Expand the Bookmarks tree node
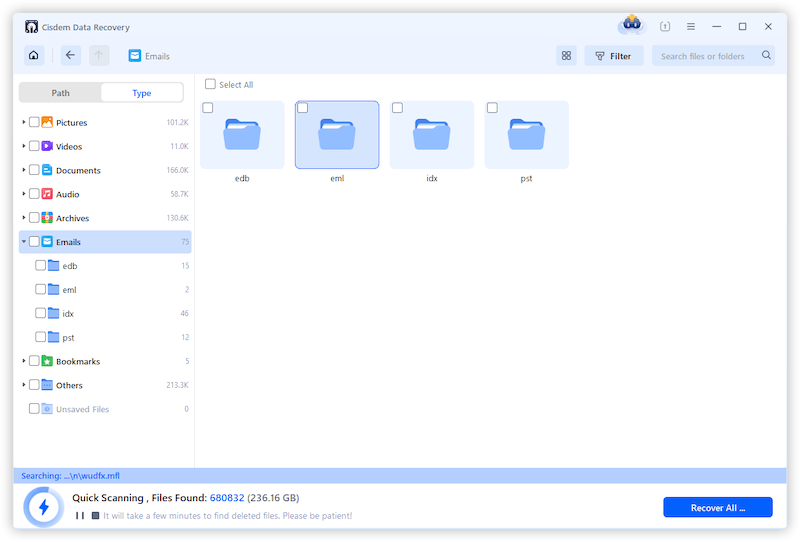The width and height of the screenshot is (800, 542). coord(23,361)
